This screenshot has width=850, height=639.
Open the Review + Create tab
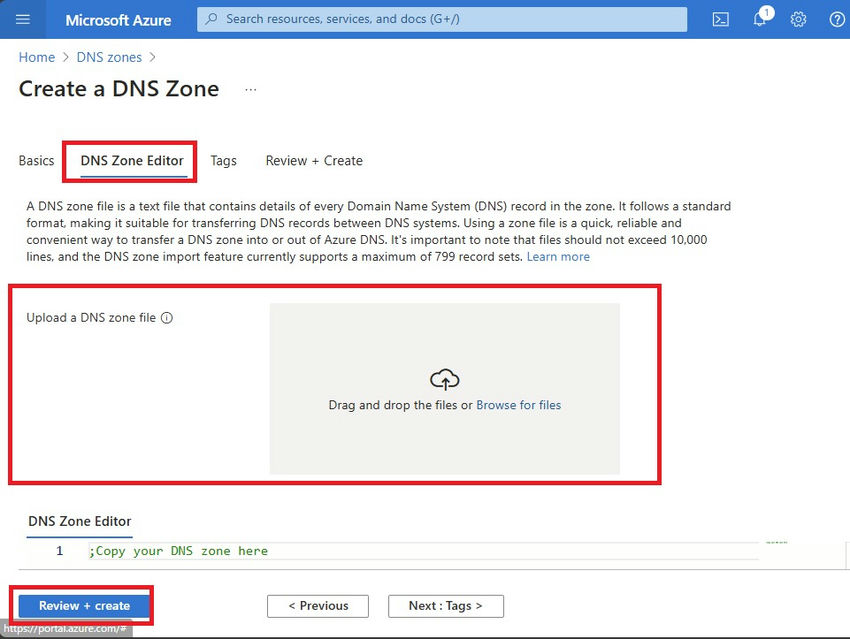[x=313, y=160]
